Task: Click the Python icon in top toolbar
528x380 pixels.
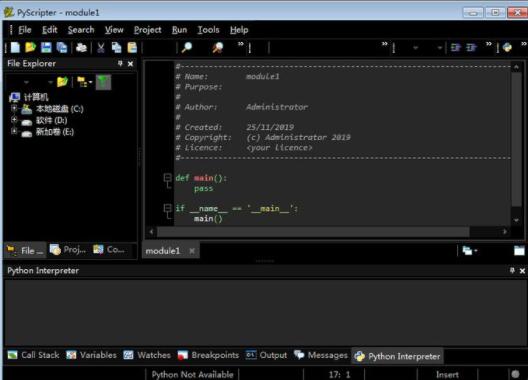Action: (507, 48)
